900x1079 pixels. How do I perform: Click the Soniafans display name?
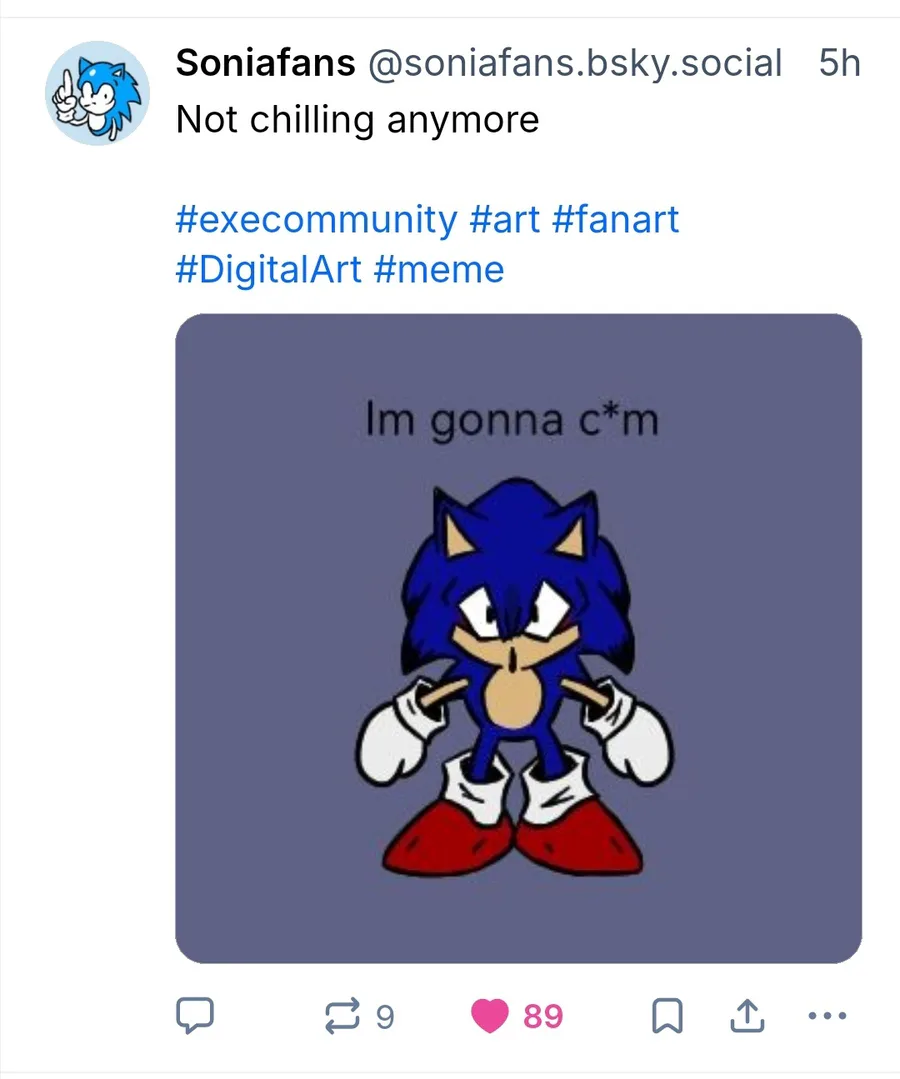265,63
